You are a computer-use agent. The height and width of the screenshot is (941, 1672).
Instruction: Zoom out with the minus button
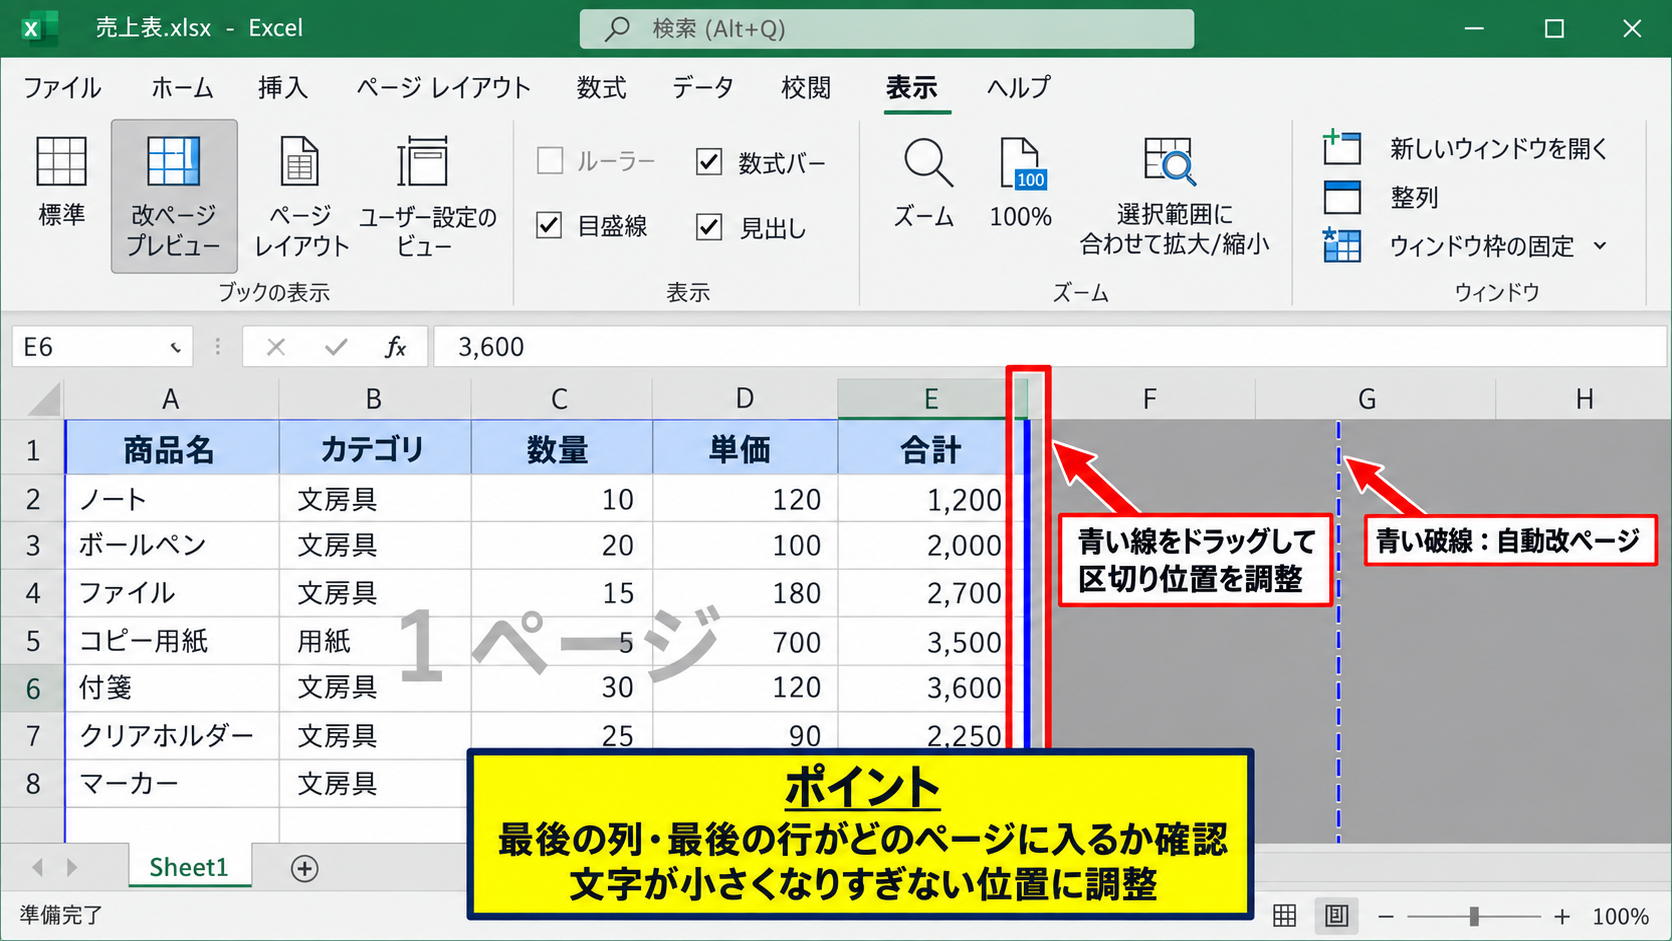pos(1386,916)
